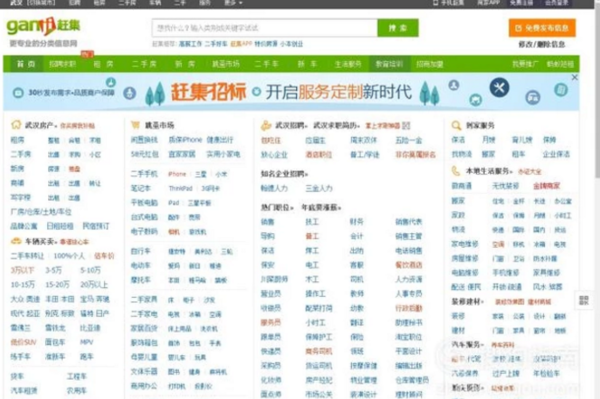Open the 租房 link under 武汉房产

[x=17, y=140]
